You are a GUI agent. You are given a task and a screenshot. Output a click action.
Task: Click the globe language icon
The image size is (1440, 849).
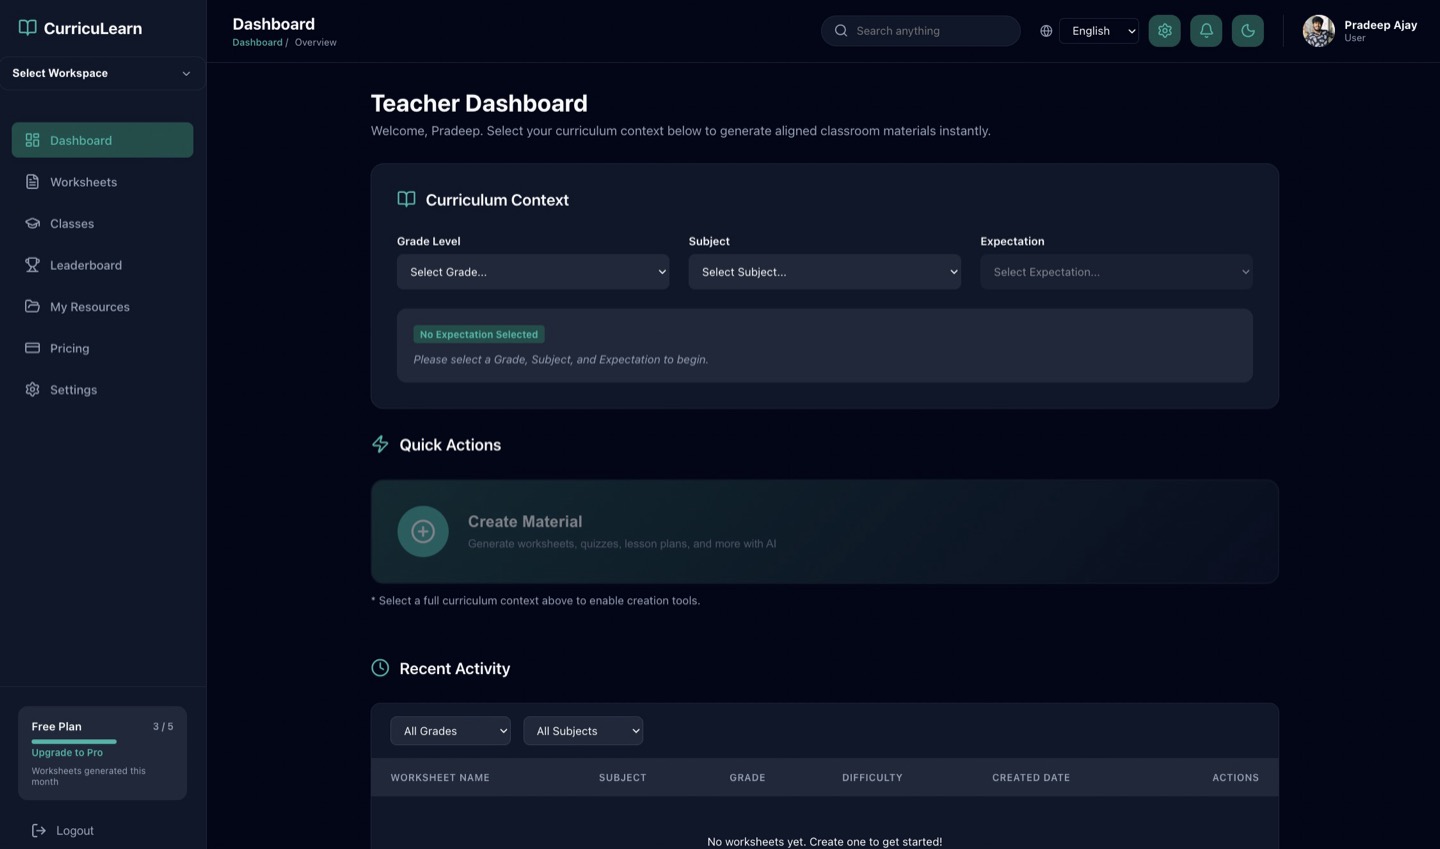click(x=1046, y=31)
